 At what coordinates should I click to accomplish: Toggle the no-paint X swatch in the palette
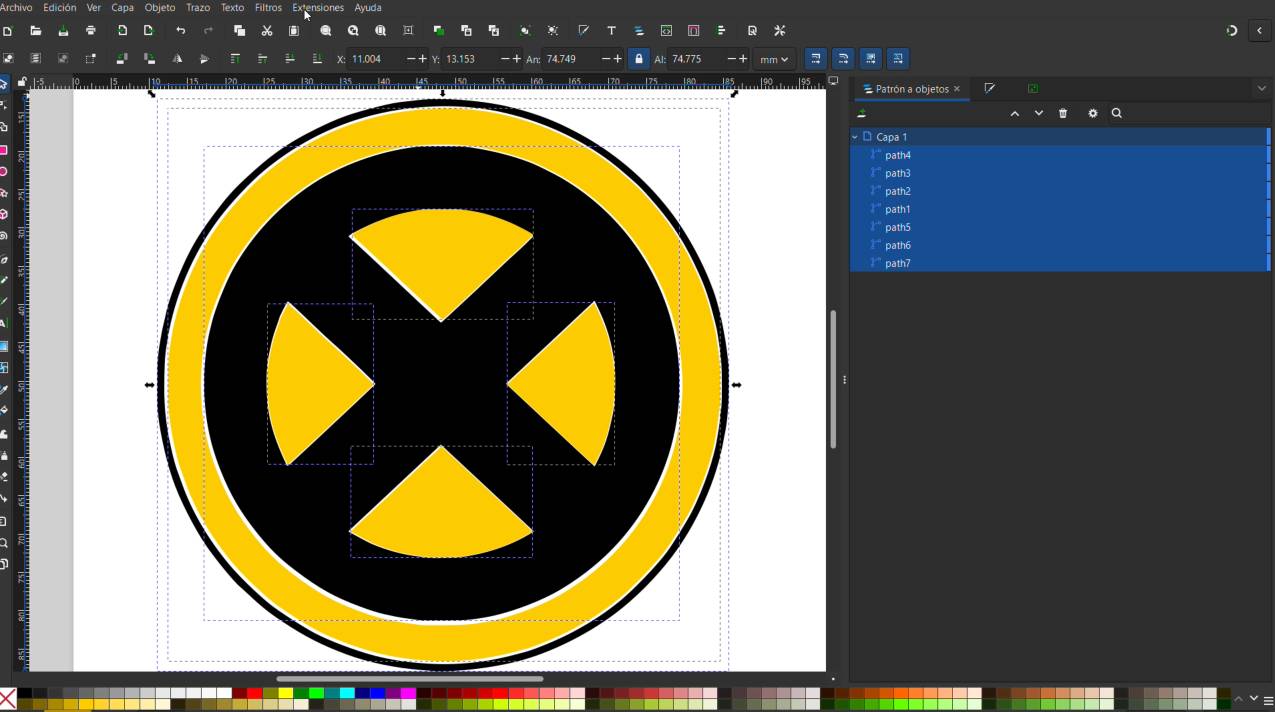click(7, 698)
